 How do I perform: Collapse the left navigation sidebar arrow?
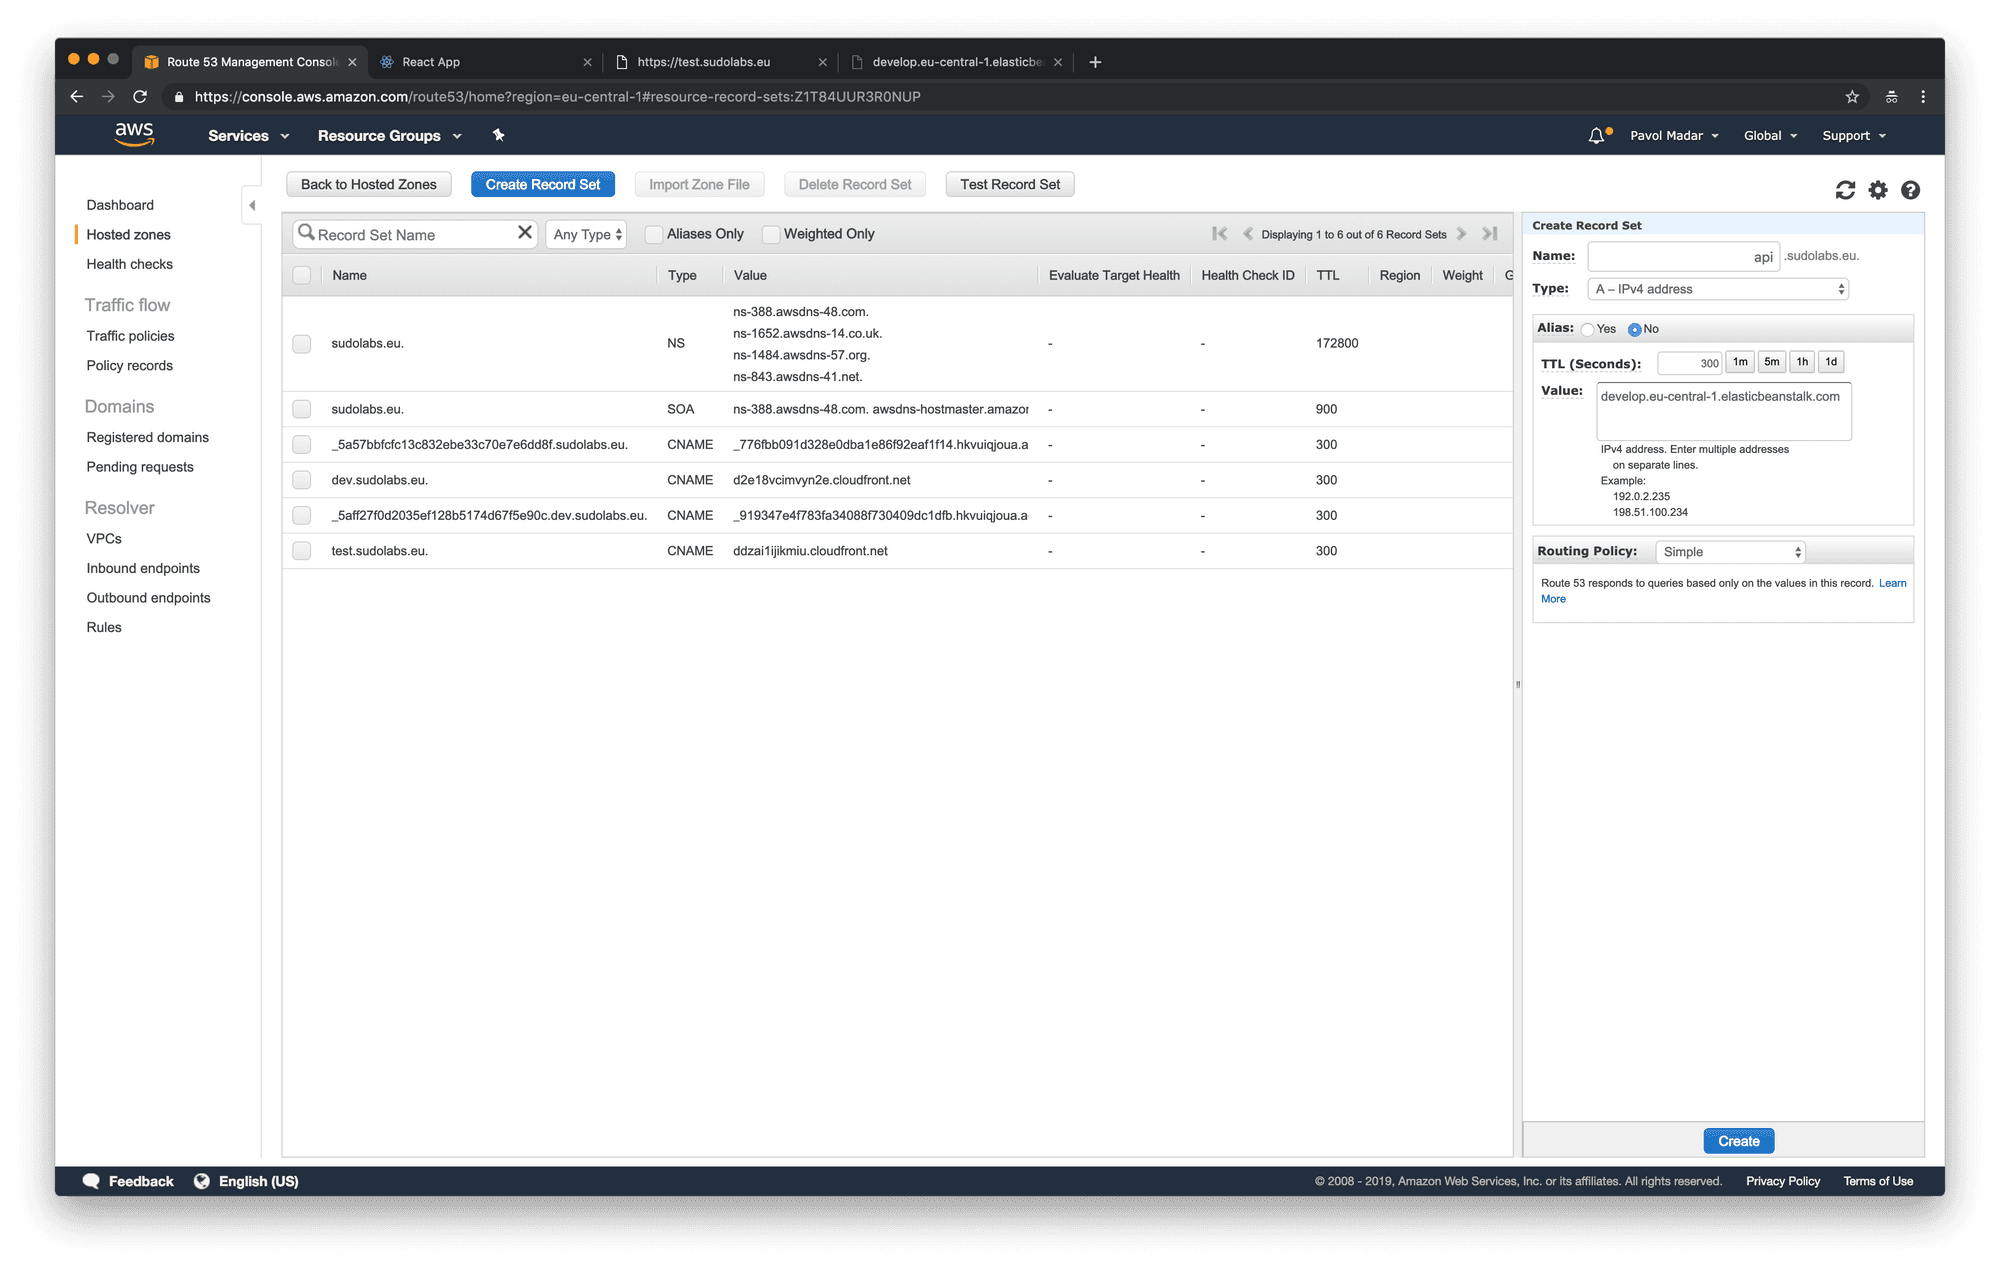point(252,205)
